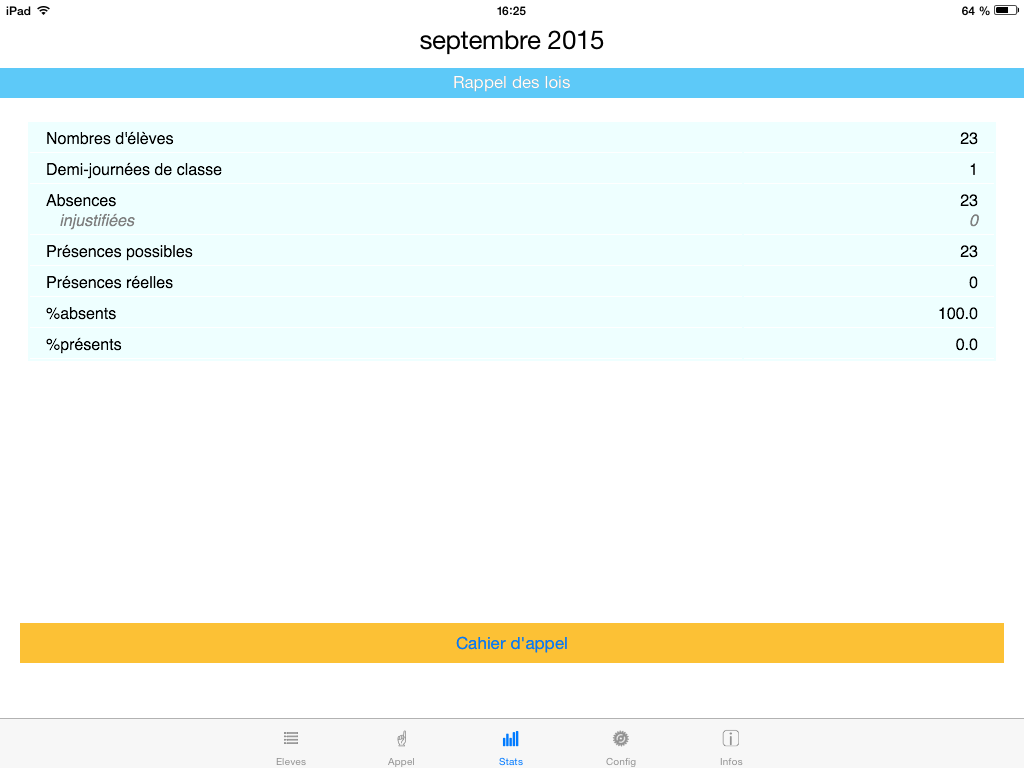Tap the 100.0 absents percentage value
The height and width of the screenshot is (768, 1024).
pos(957,314)
